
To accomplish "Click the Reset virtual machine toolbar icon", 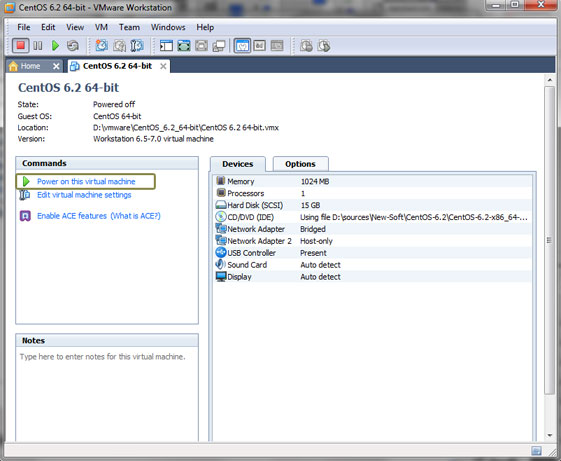I will coord(73,45).
